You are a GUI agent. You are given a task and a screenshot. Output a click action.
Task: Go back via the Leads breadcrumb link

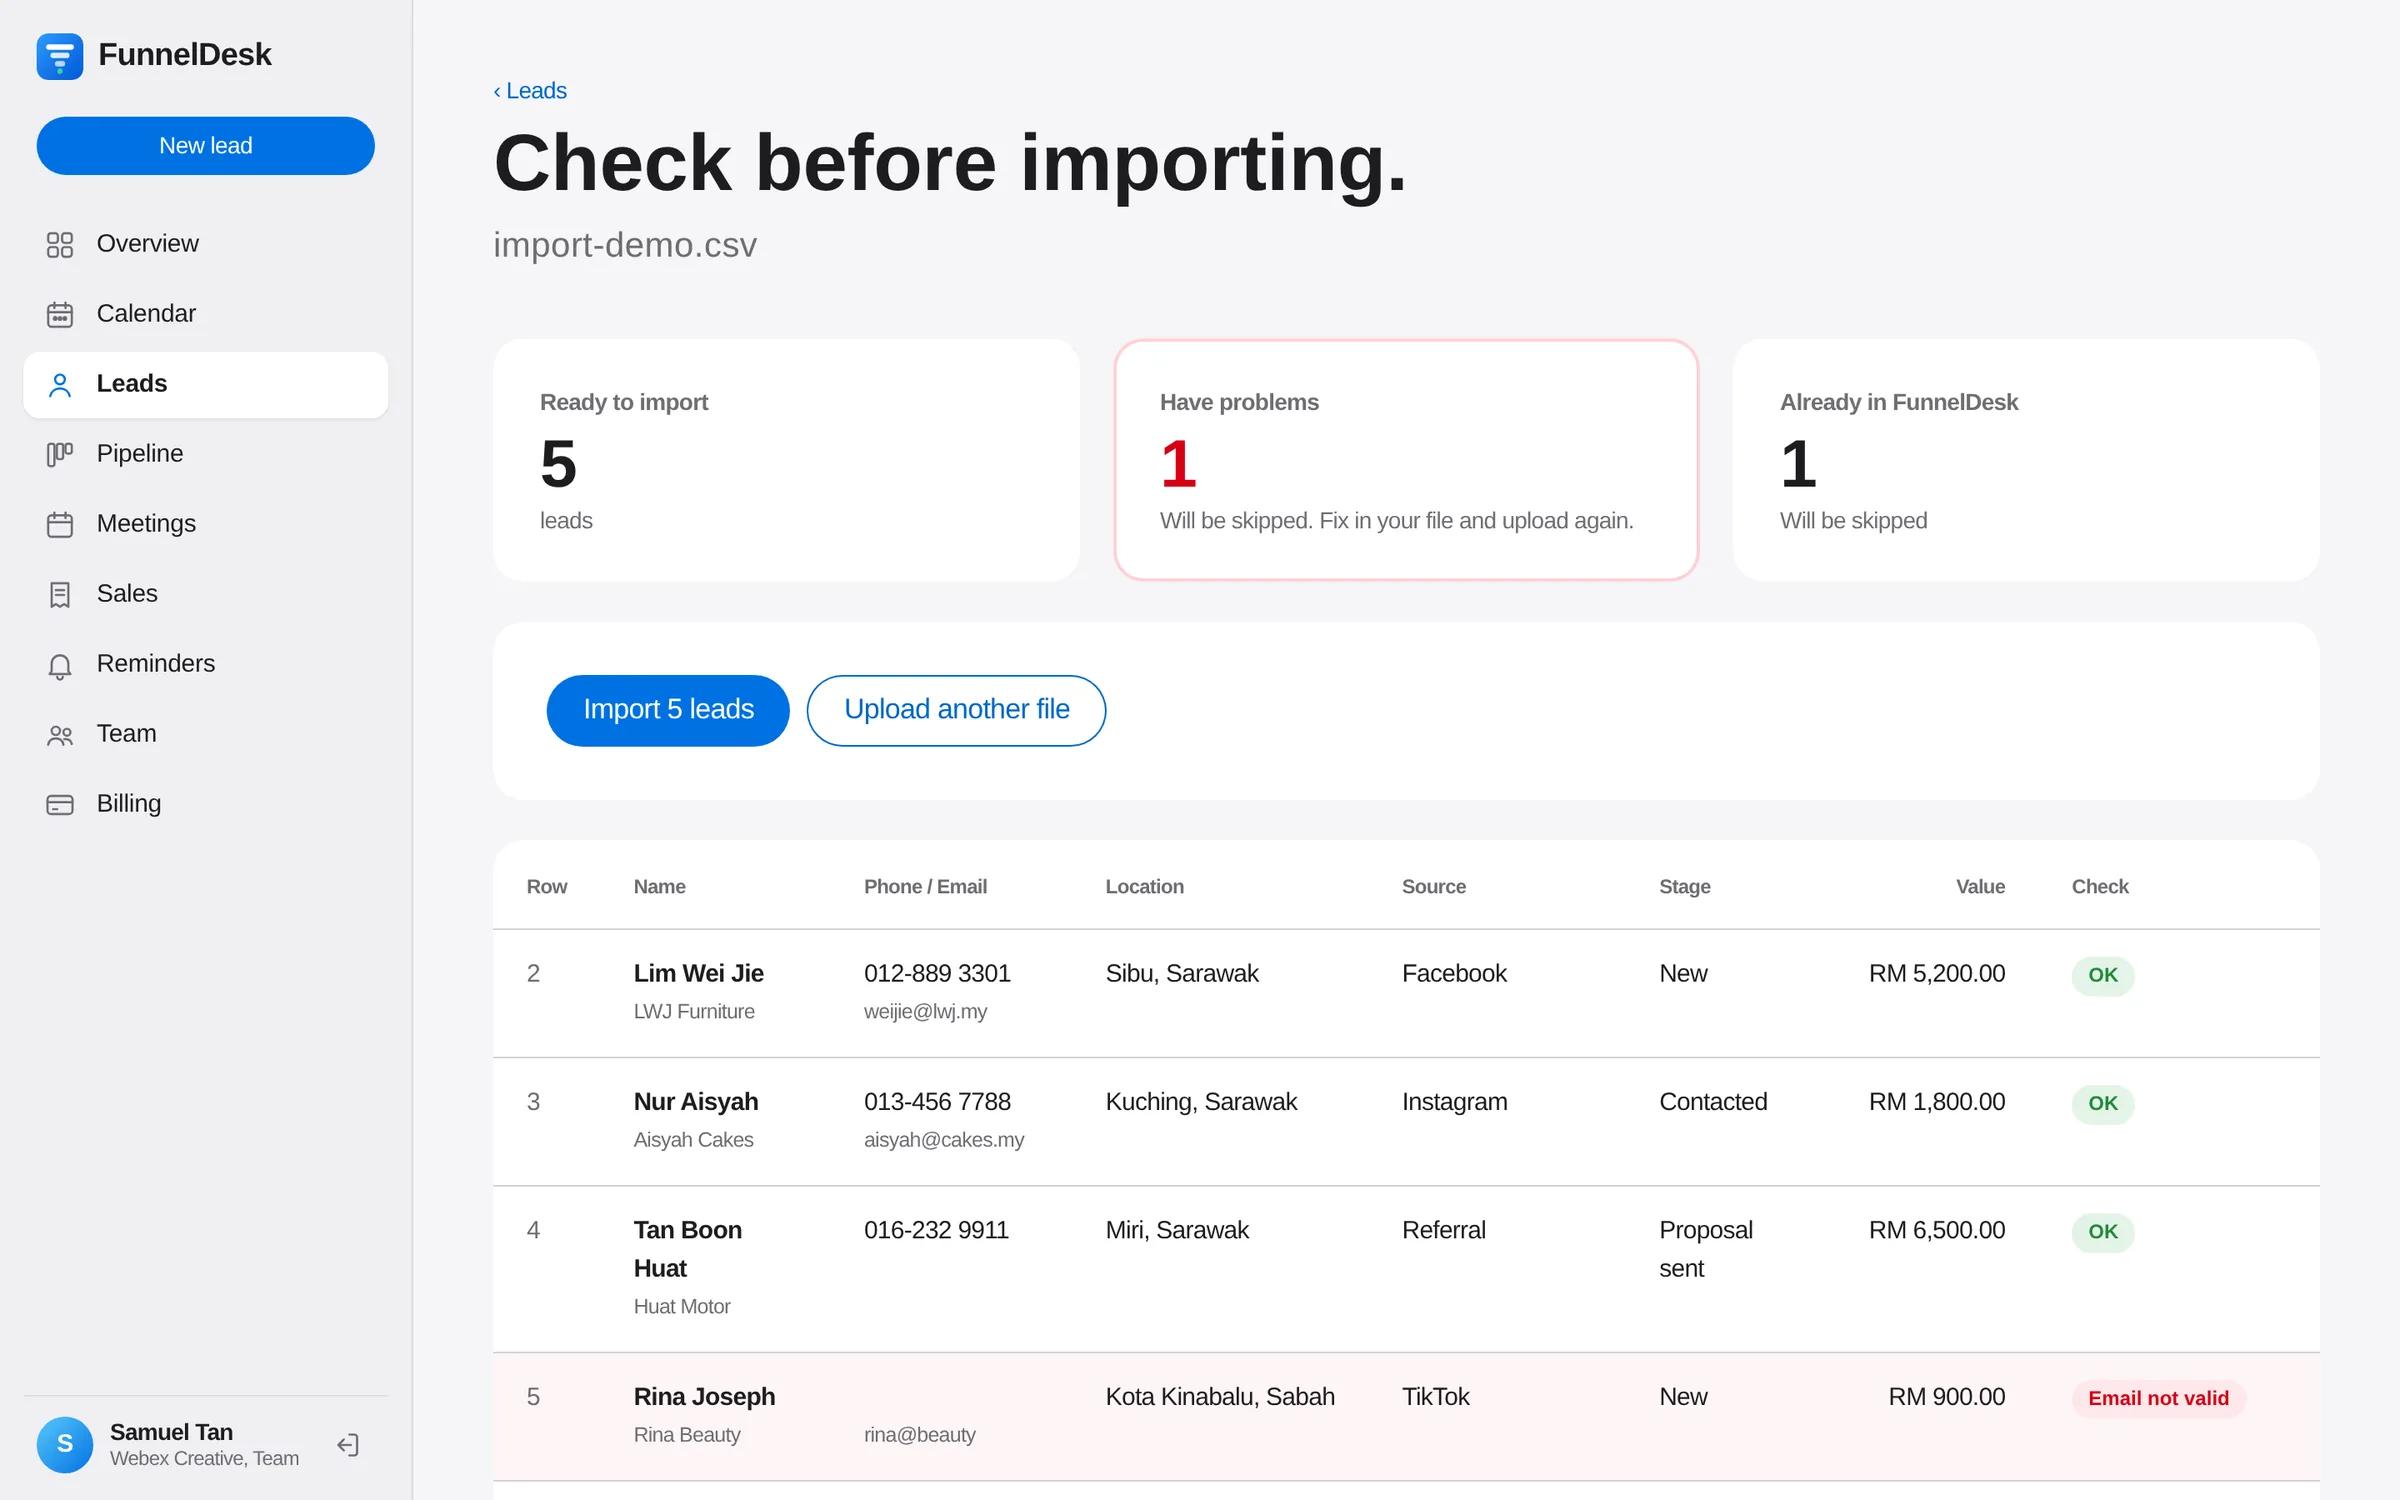[x=530, y=91]
